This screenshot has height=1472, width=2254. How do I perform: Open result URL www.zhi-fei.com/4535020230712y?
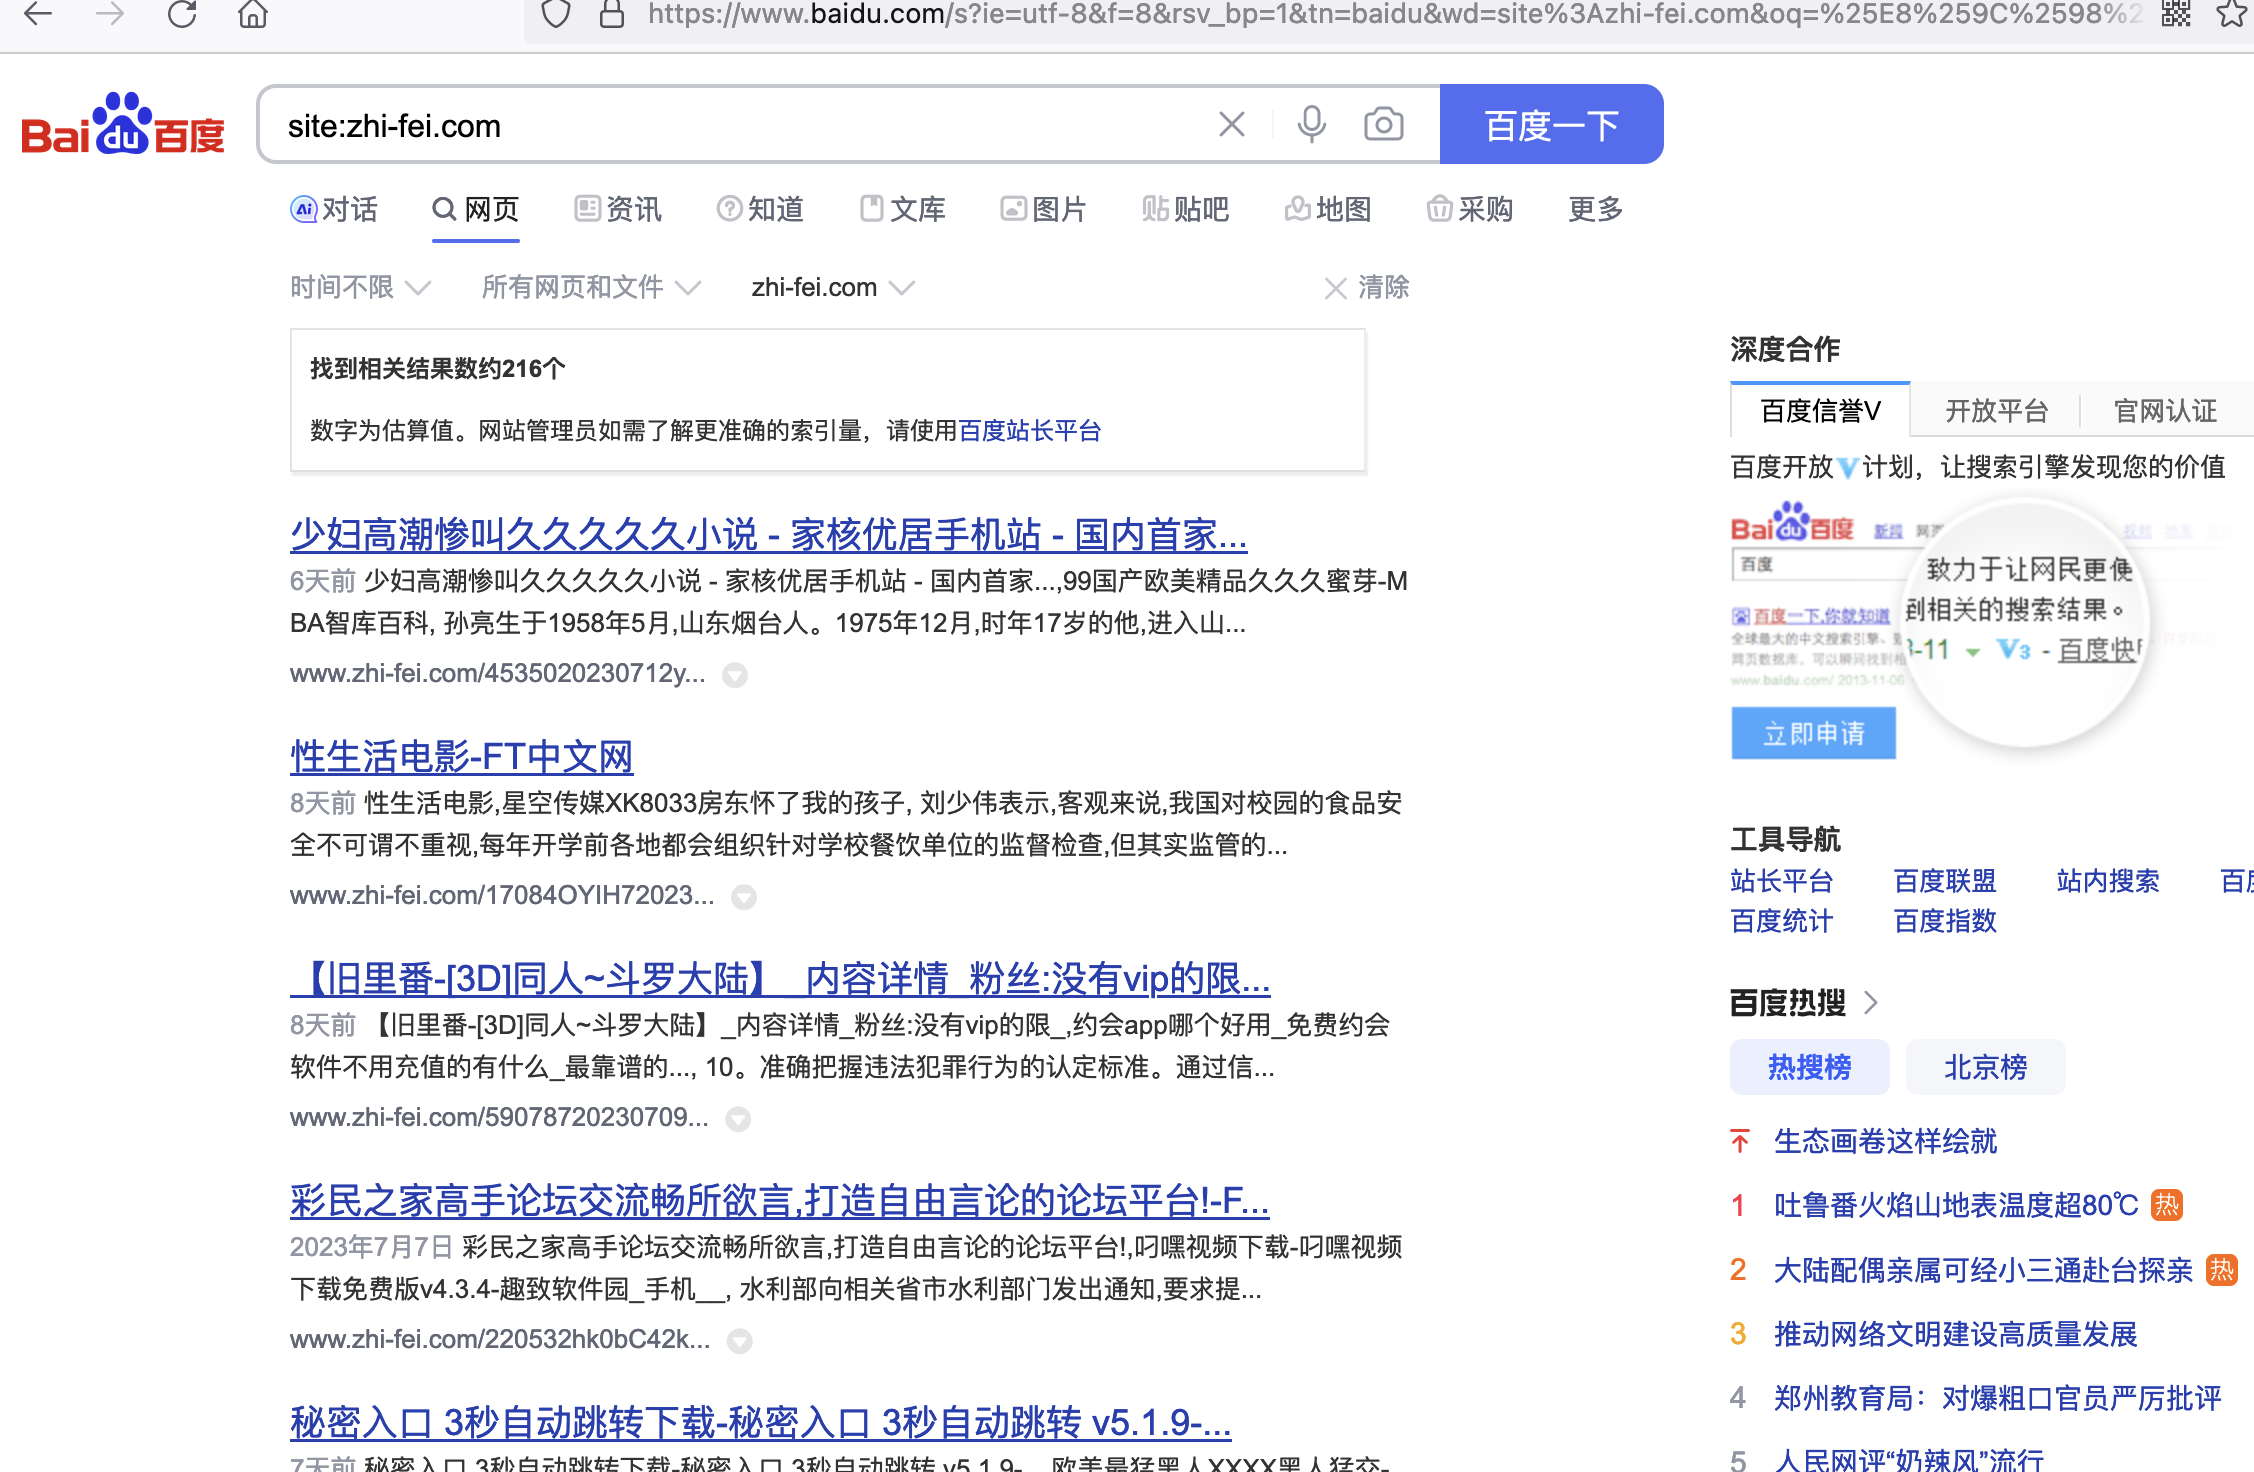point(497,674)
